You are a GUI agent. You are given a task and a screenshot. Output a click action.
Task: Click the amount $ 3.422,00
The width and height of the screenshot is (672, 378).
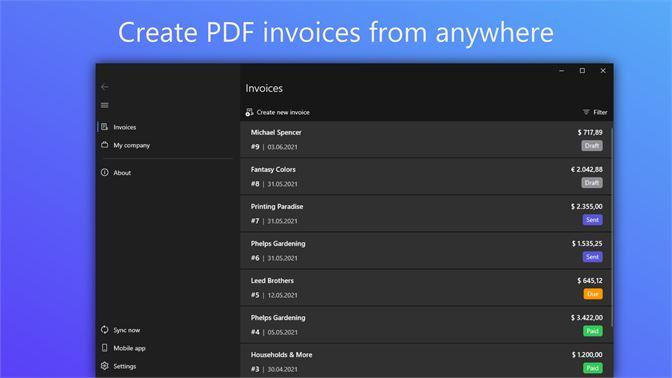587,318
